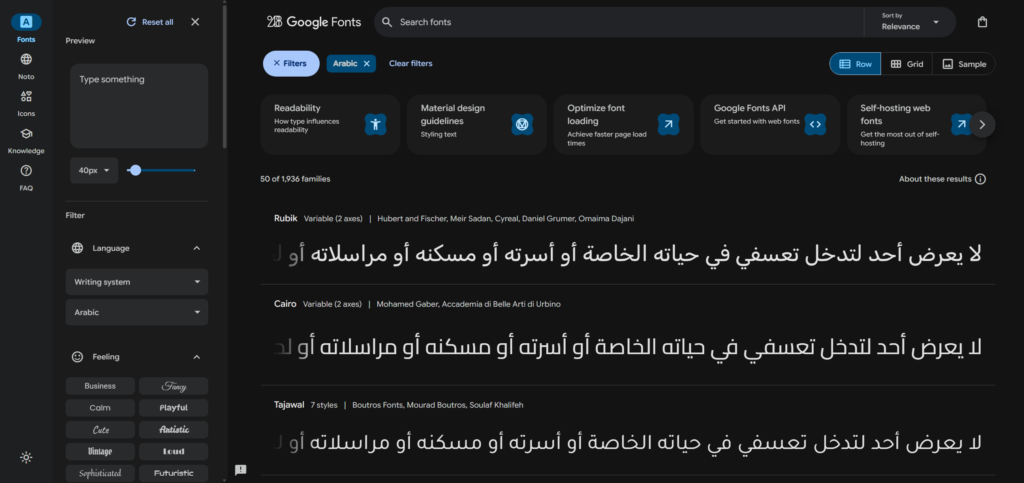Open the Arabic language dropdown

tap(137, 312)
